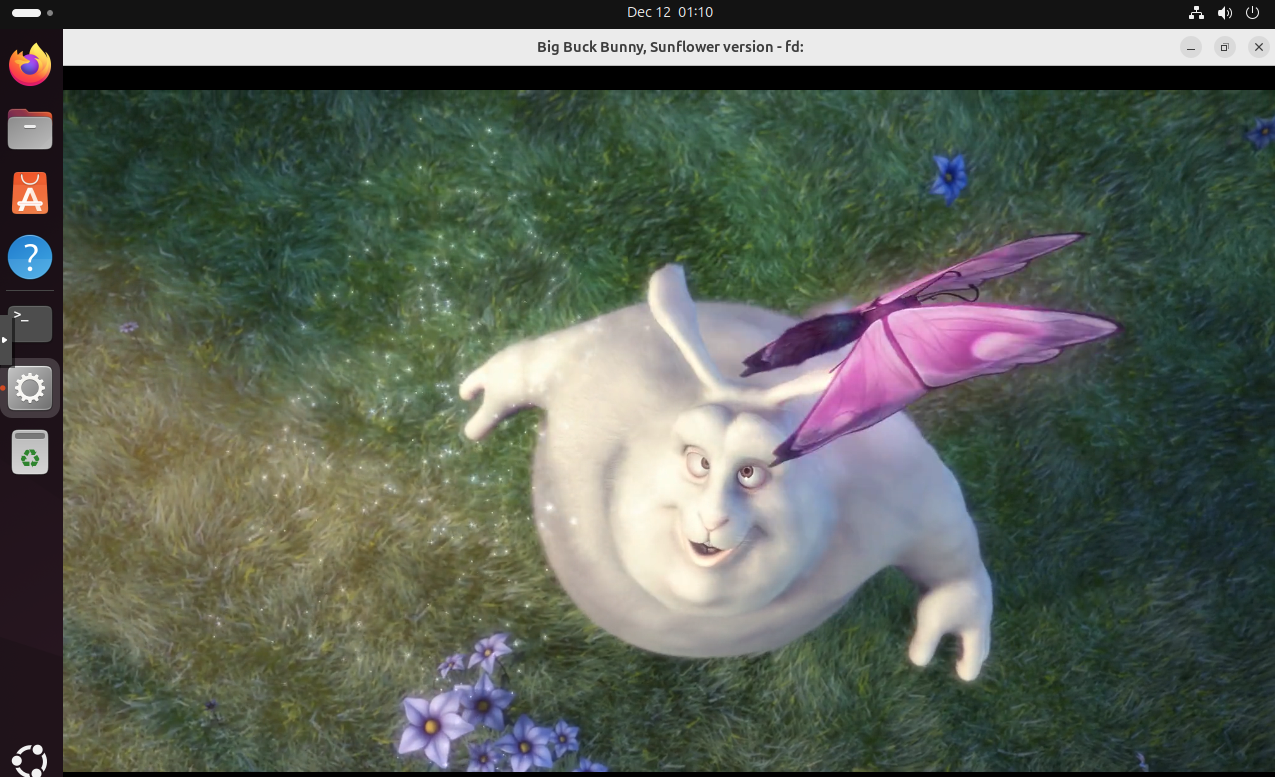Open Terminal from the dock

click(30, 323)
